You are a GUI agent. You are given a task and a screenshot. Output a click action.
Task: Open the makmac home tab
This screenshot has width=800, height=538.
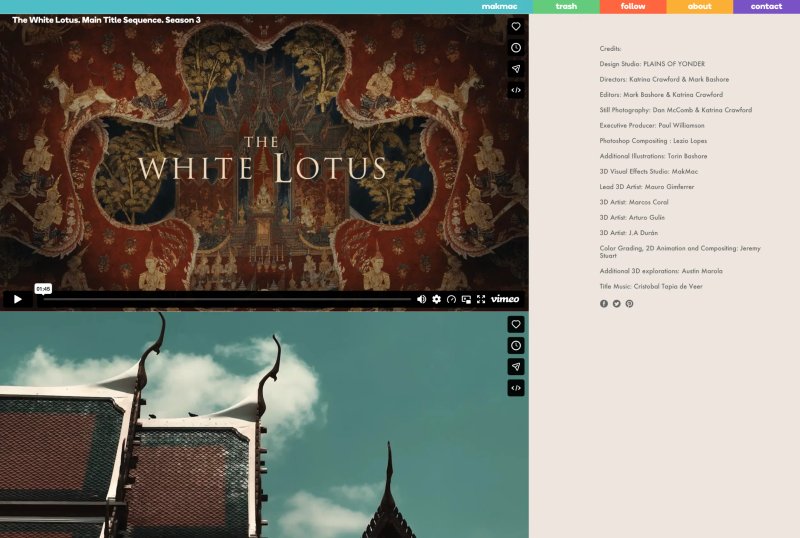499,7
